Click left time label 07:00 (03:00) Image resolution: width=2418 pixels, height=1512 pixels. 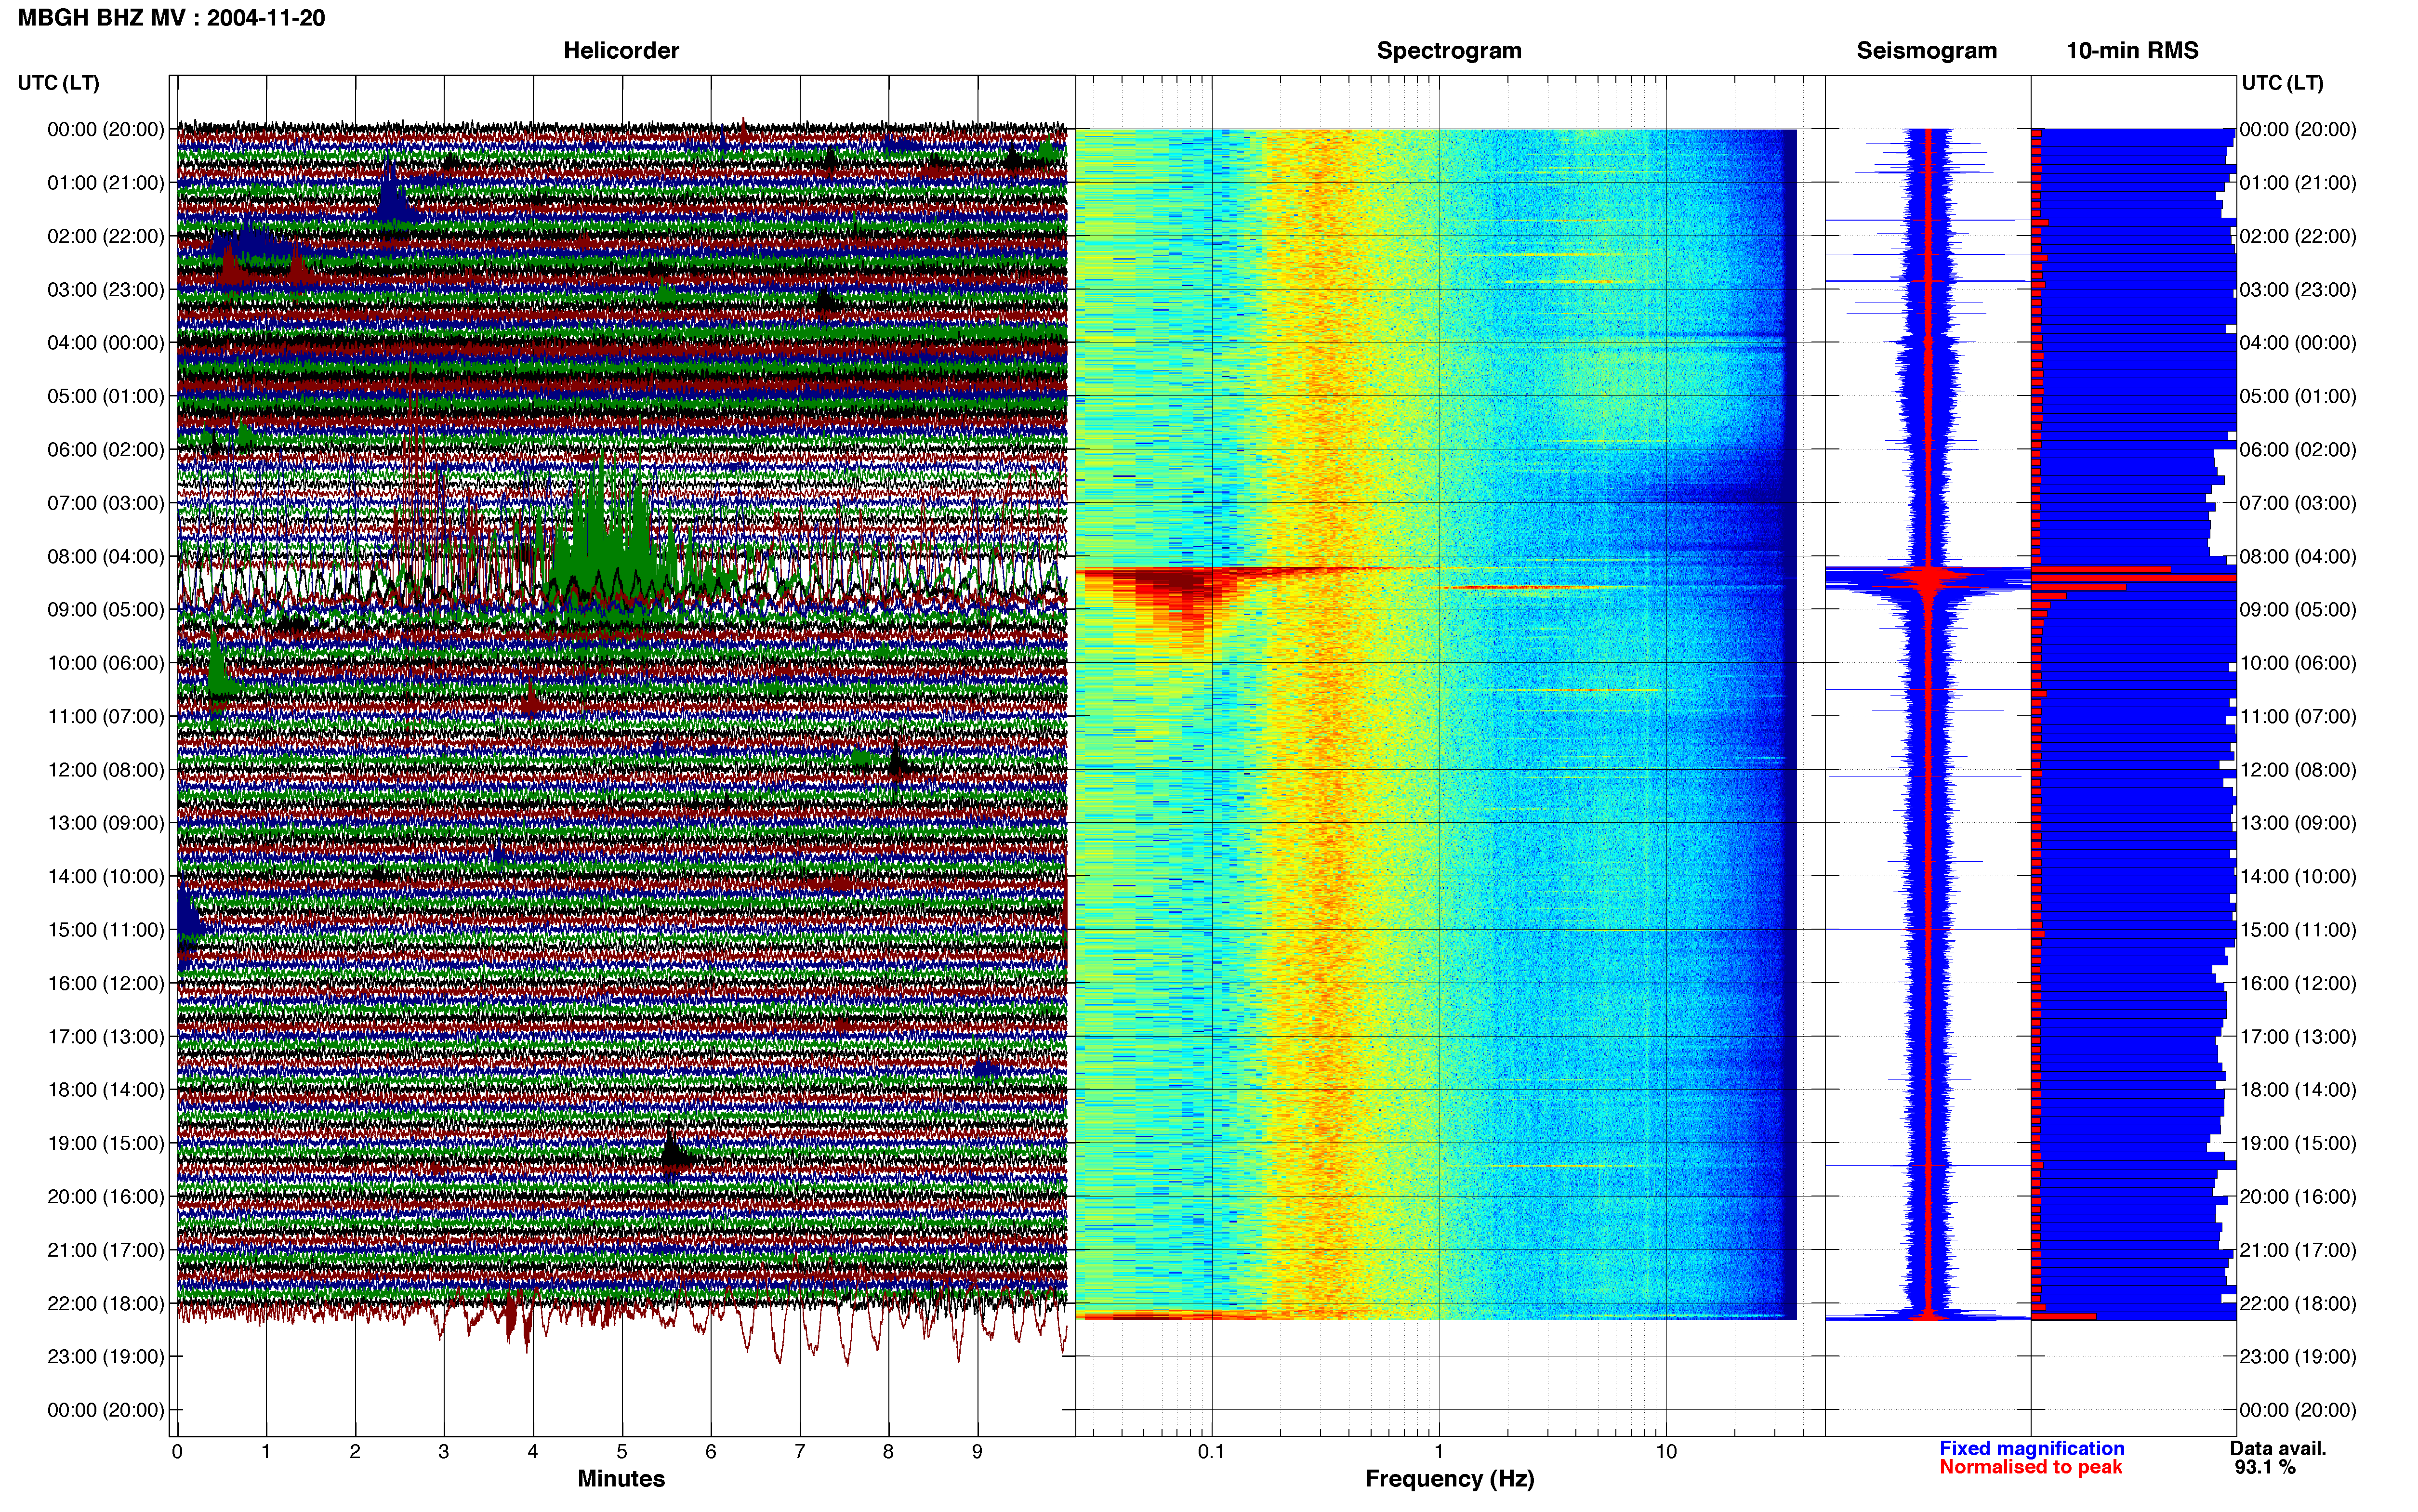click(x=106, y=503)
